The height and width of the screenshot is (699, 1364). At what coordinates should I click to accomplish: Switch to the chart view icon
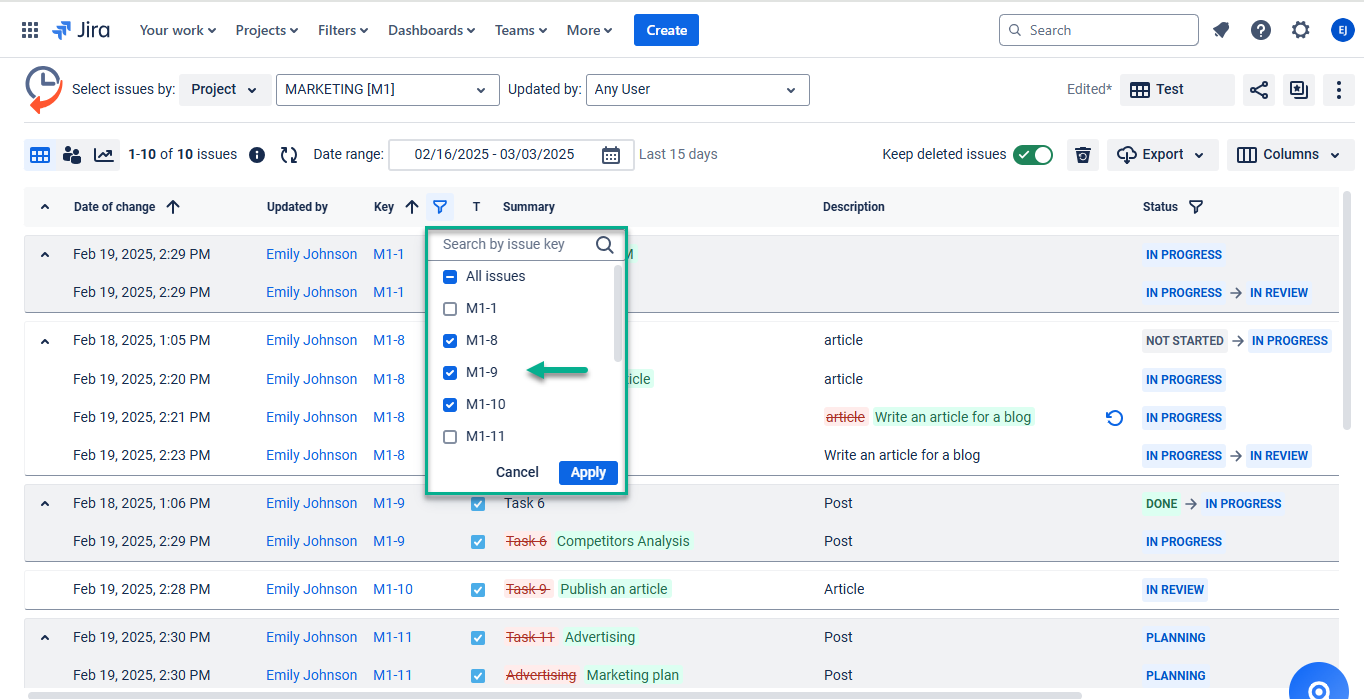point(103,155)
